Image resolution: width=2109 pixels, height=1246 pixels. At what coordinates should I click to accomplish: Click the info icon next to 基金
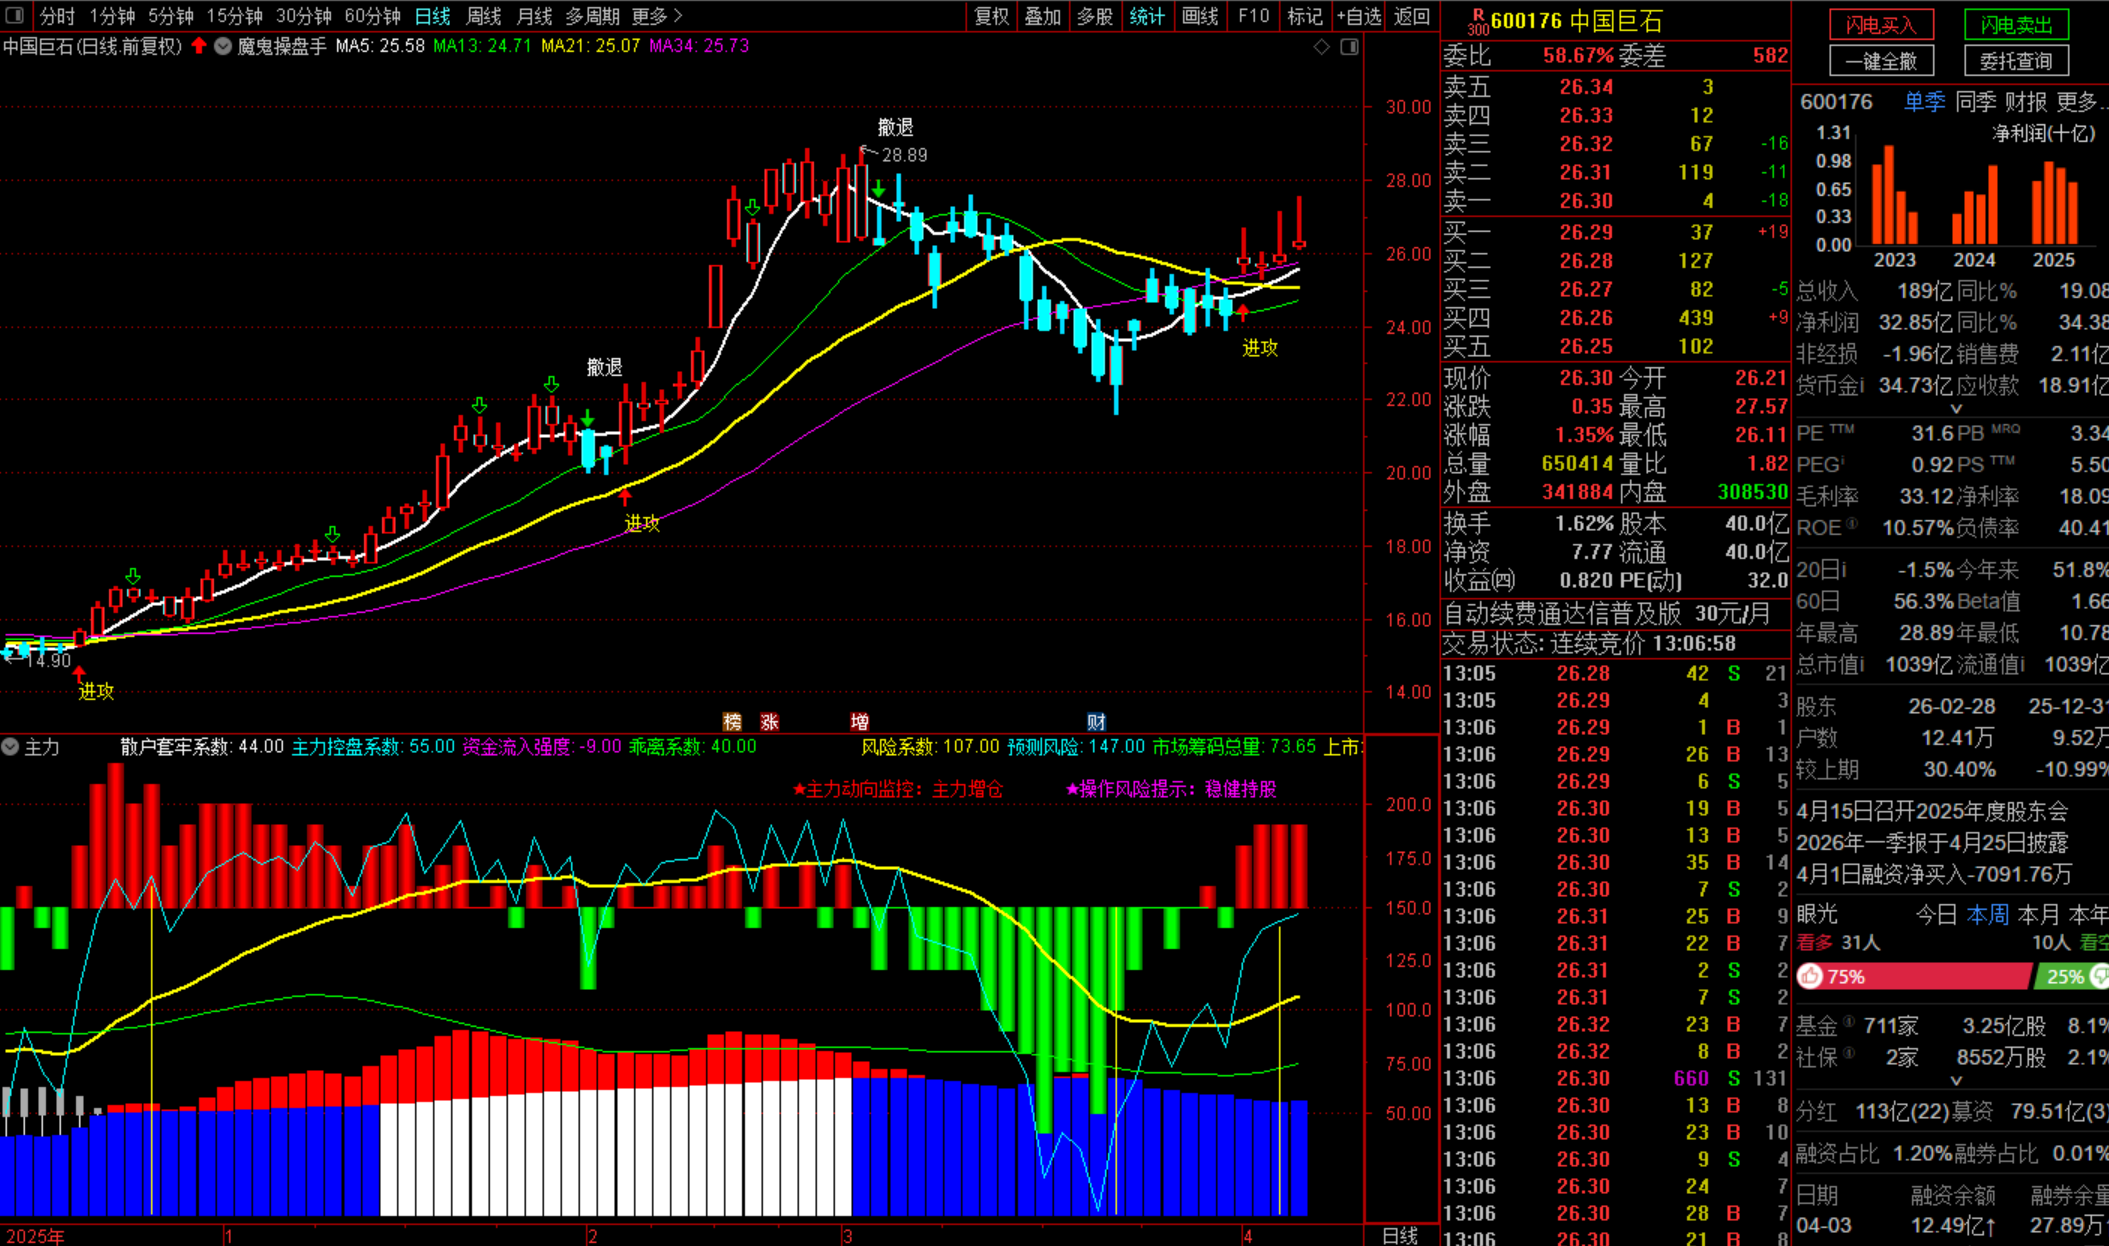1849,1021
